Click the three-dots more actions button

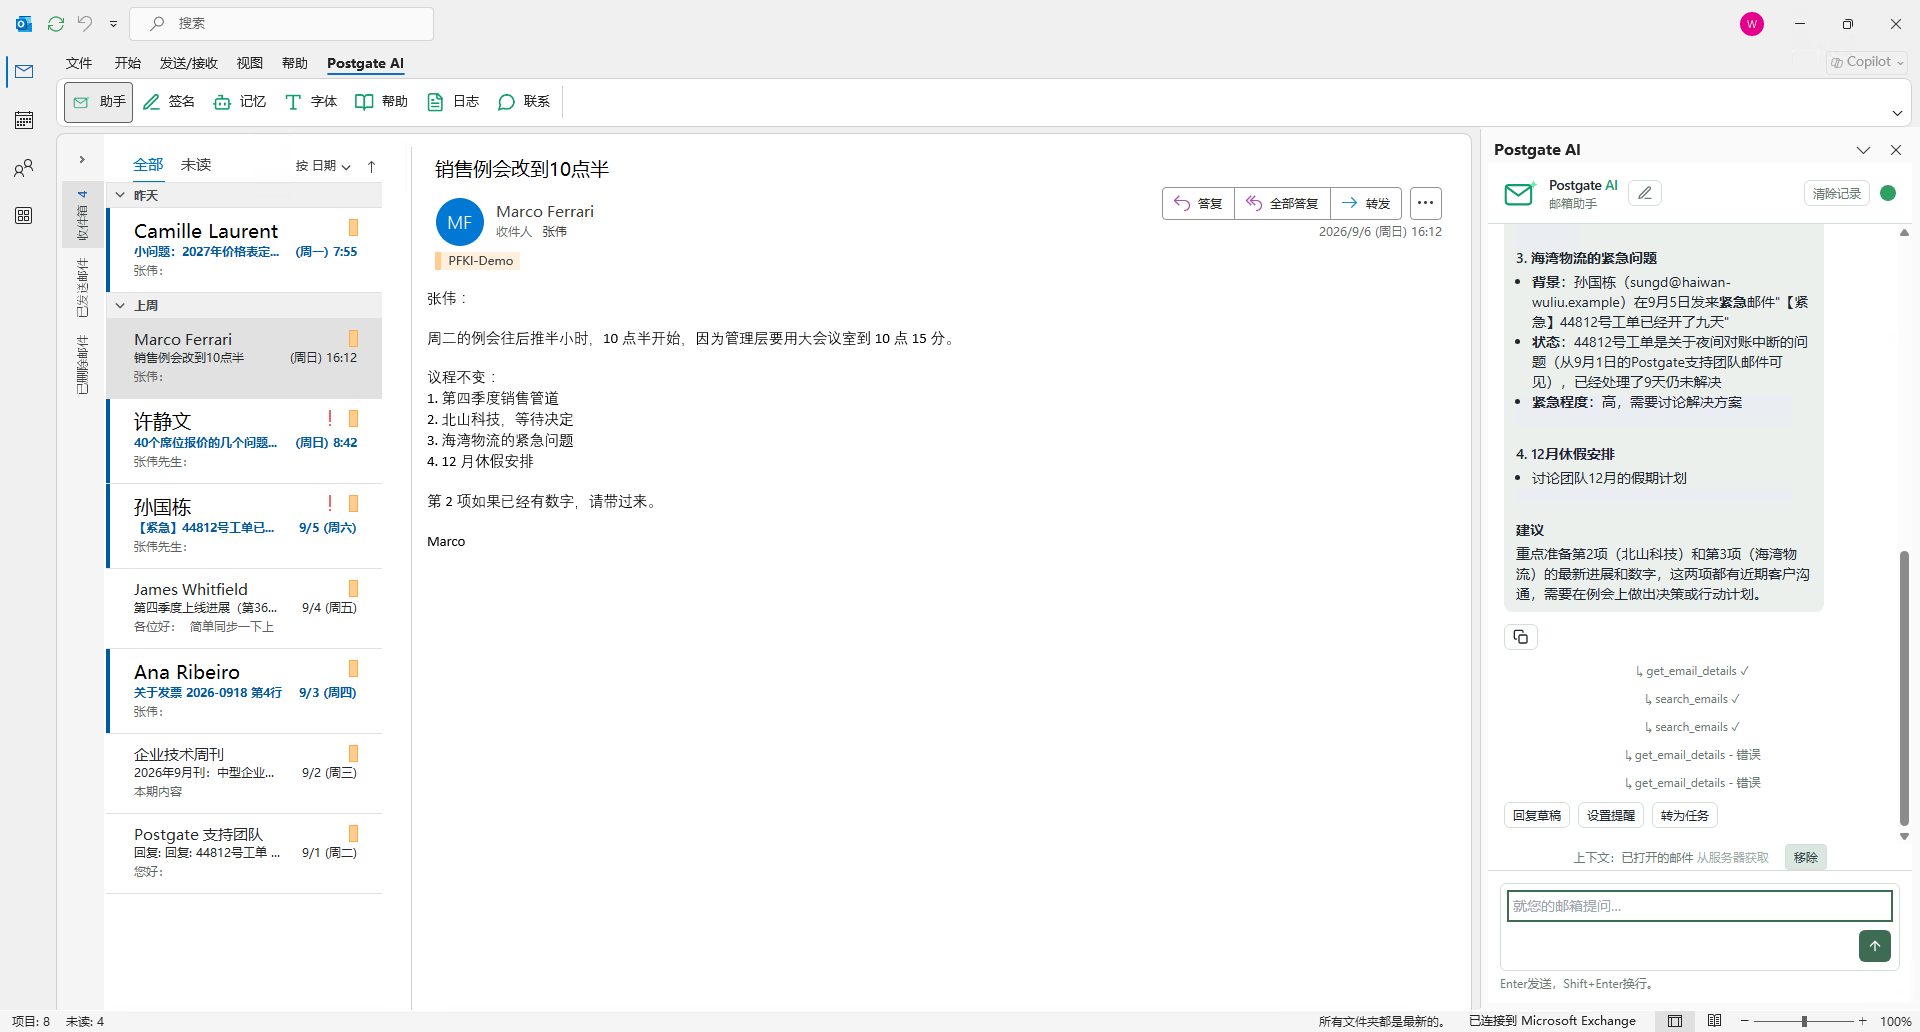coord(1426,203)
